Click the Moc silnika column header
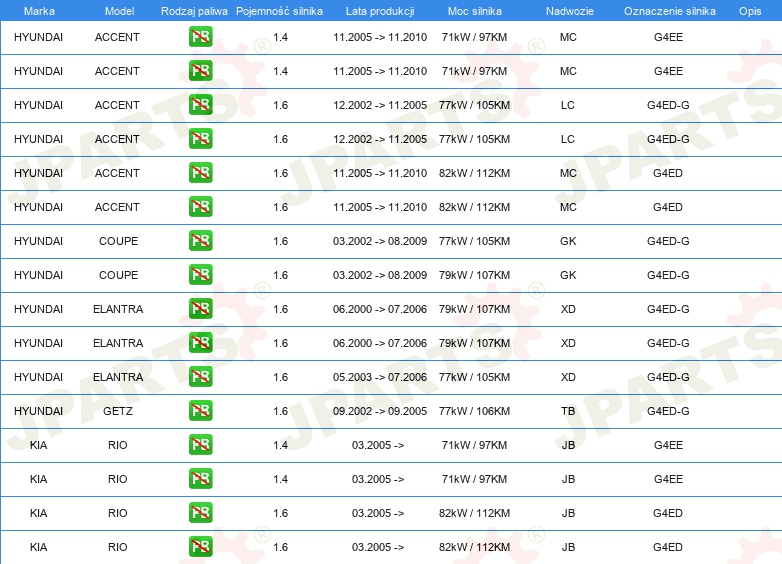This screenshot has width=782, height=564. pos(475,11)
